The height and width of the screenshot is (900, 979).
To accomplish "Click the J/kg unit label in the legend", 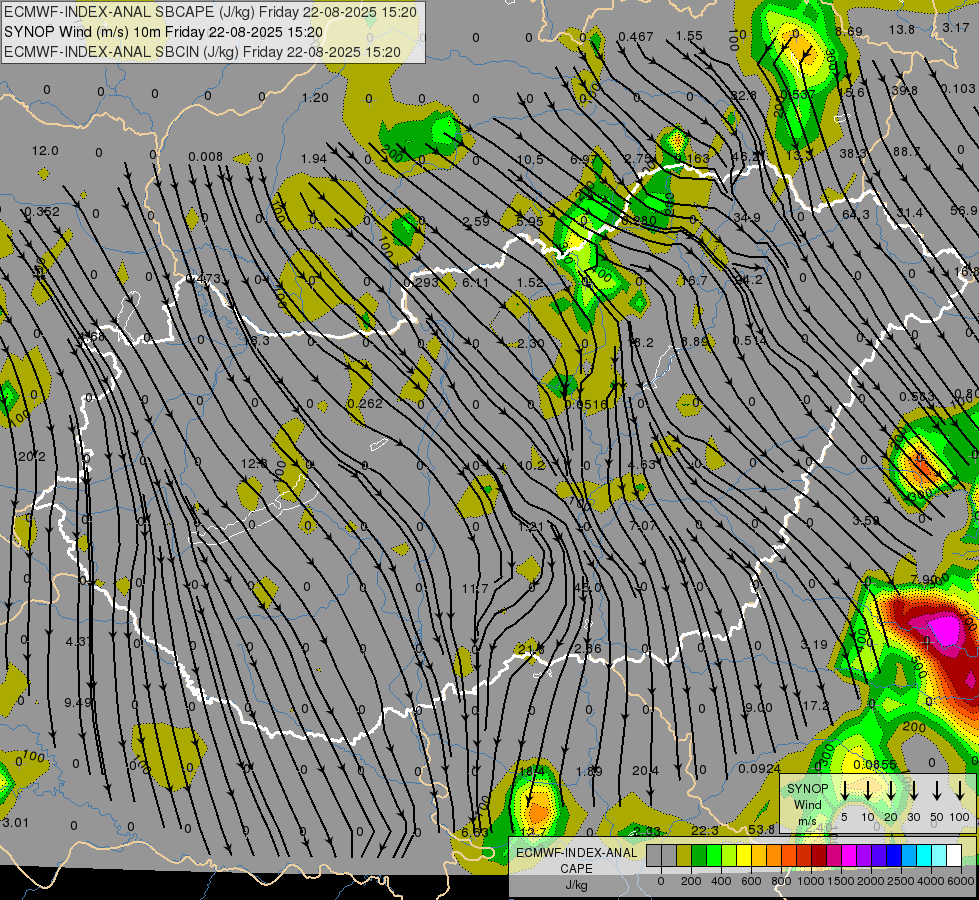I will 576,885.
